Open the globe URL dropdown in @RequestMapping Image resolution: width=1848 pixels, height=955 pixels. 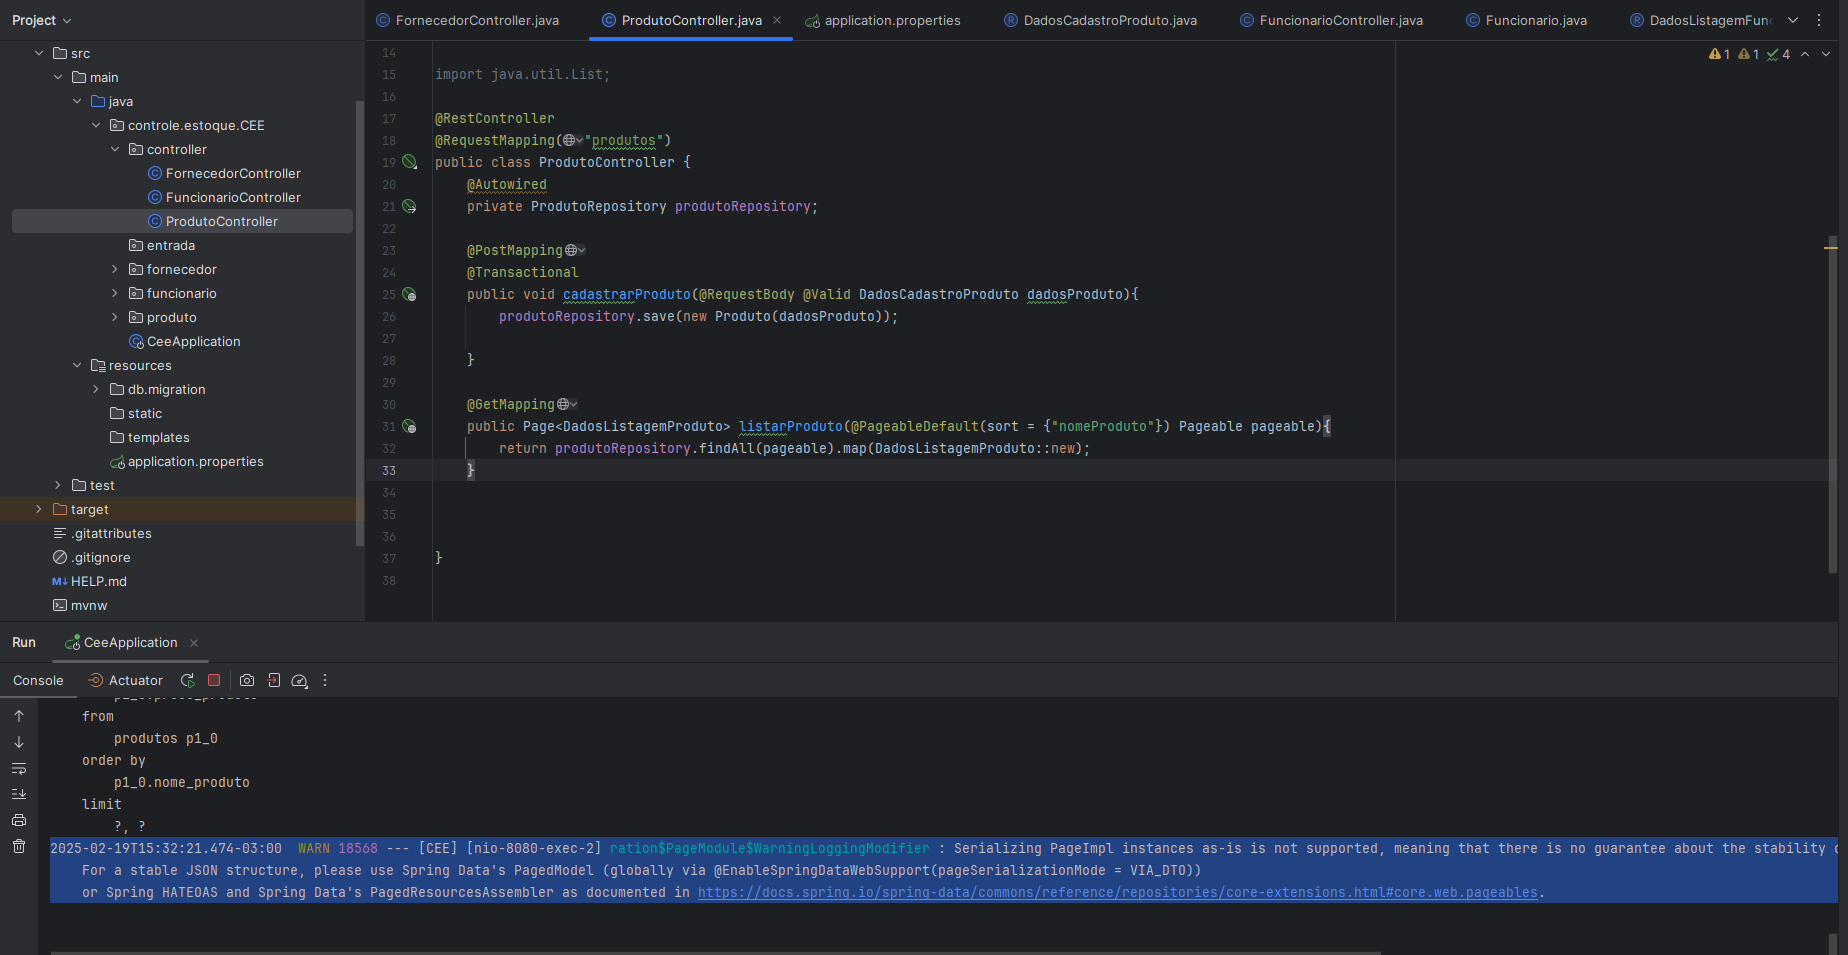[573, 140]
